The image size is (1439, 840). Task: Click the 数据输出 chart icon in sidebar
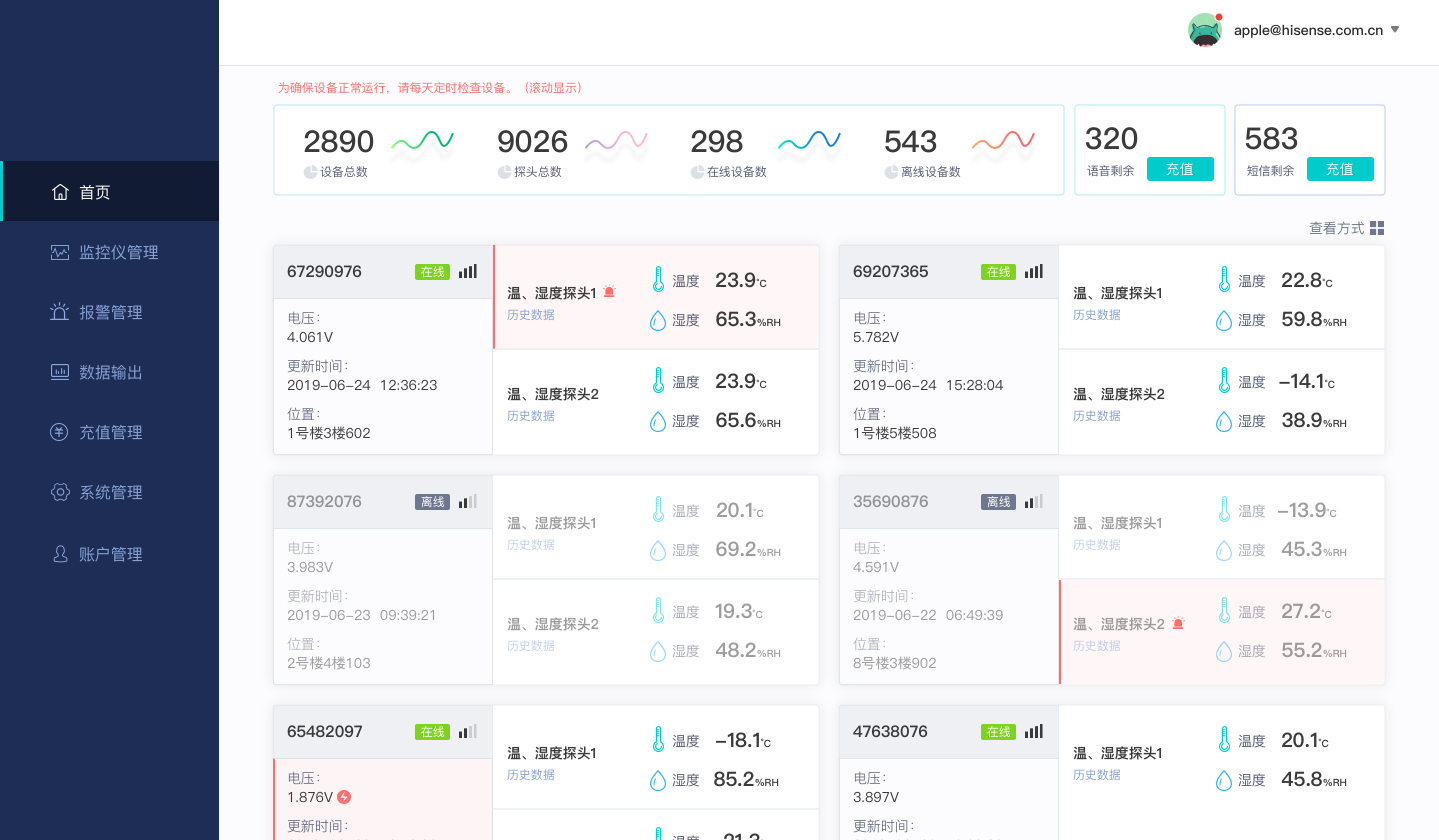[58, 371]
